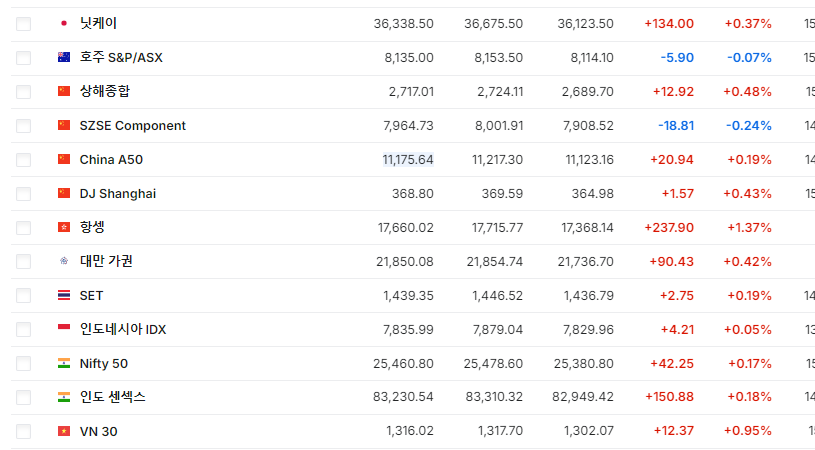Click the Australia flag icon beside 호주 S&P/ASX
Viewport: 815px width, 450px height.
click(64, 57)
